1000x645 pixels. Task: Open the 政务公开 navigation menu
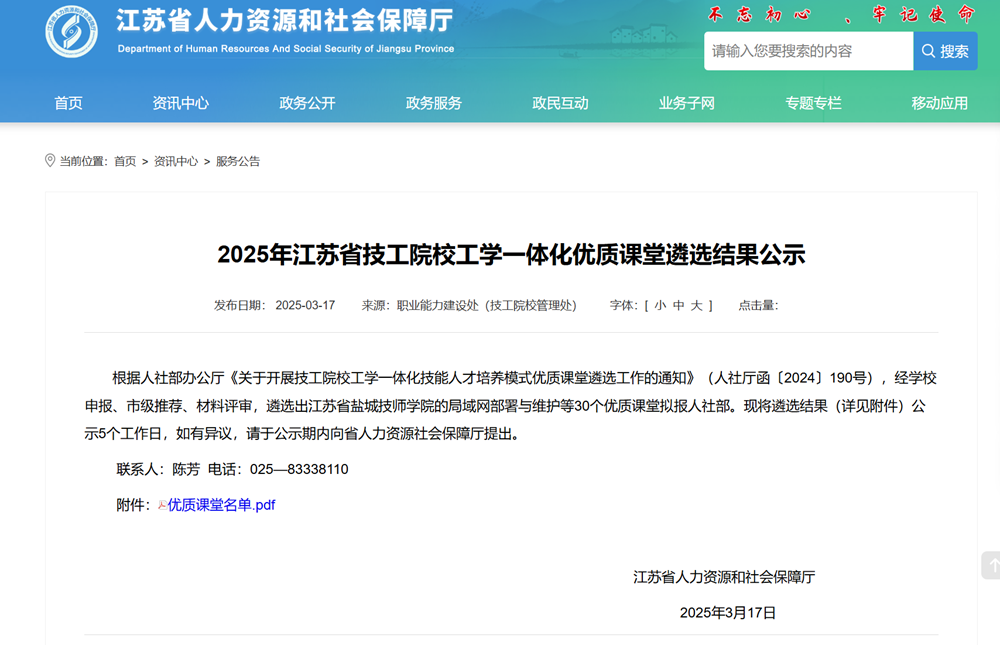point(307,103)
